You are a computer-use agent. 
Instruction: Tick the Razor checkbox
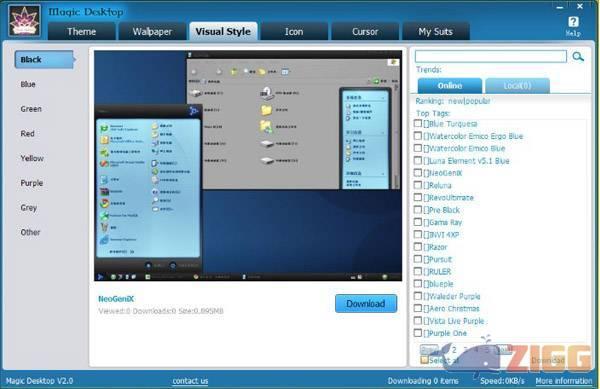coord(418,247)
